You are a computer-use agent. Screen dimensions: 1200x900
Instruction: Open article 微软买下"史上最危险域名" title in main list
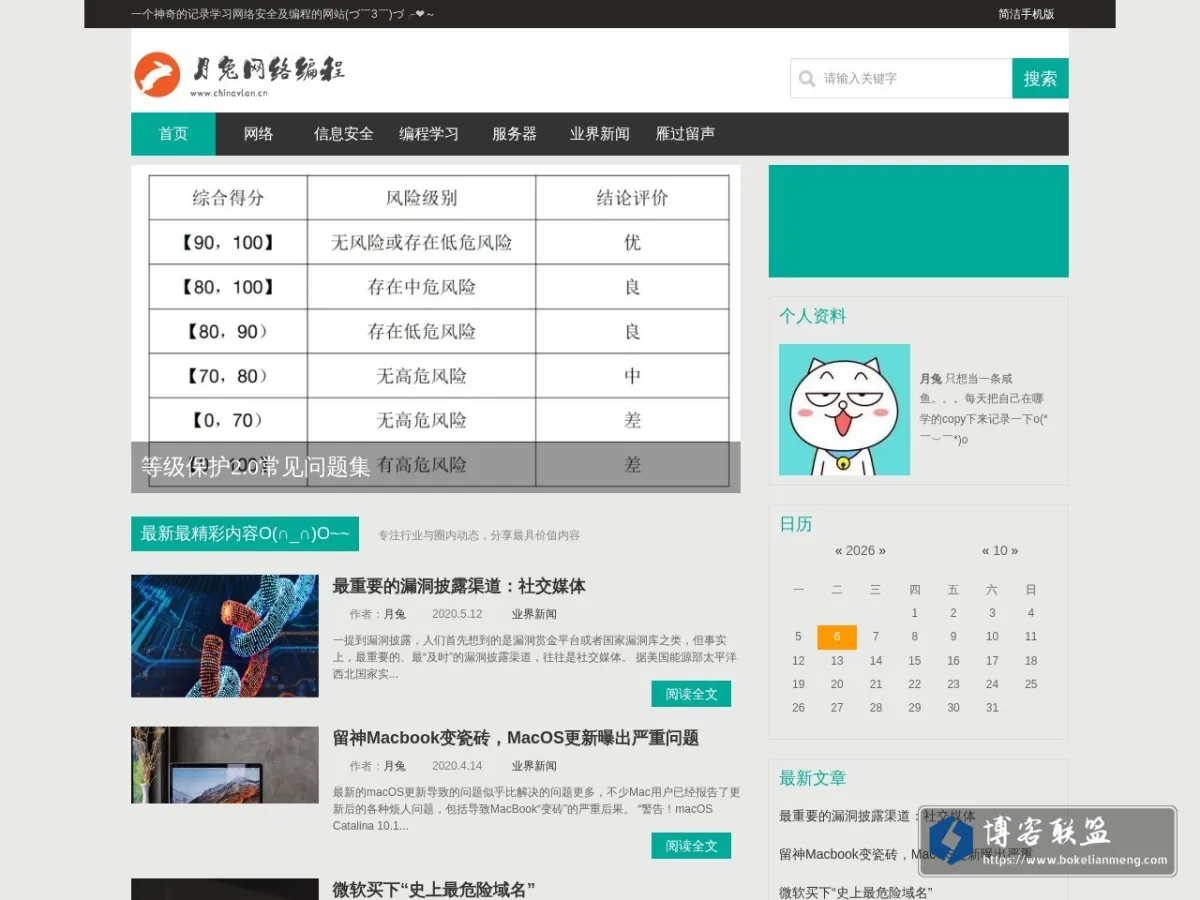pos(434,889)
